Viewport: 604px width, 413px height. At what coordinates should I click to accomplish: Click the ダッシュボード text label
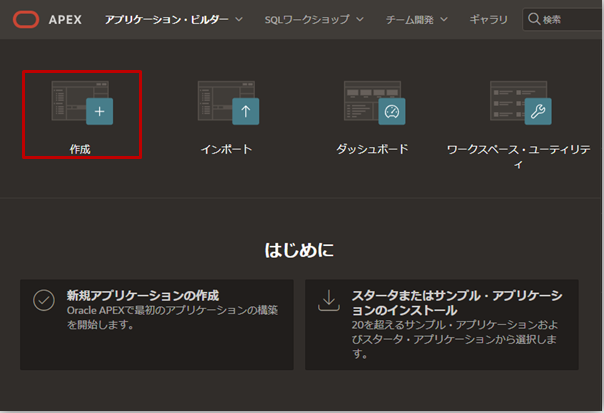coord(372,149)
